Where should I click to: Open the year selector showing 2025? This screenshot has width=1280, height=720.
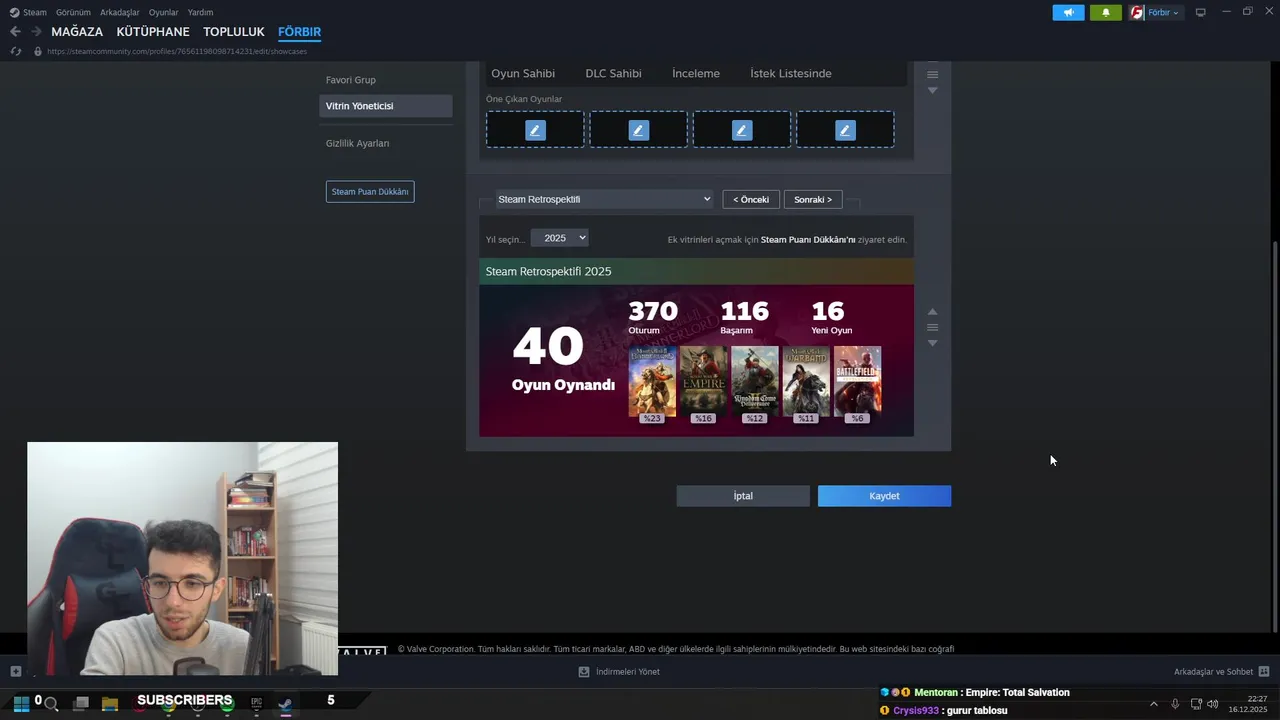(559, 238)
